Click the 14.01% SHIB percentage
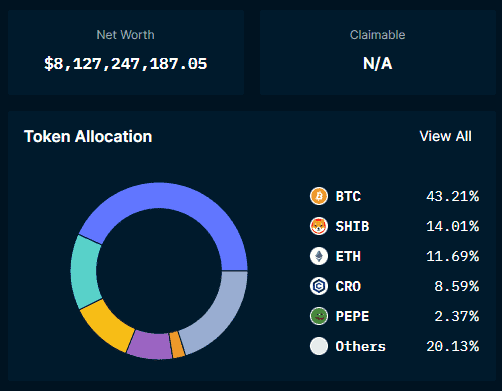 453,226
